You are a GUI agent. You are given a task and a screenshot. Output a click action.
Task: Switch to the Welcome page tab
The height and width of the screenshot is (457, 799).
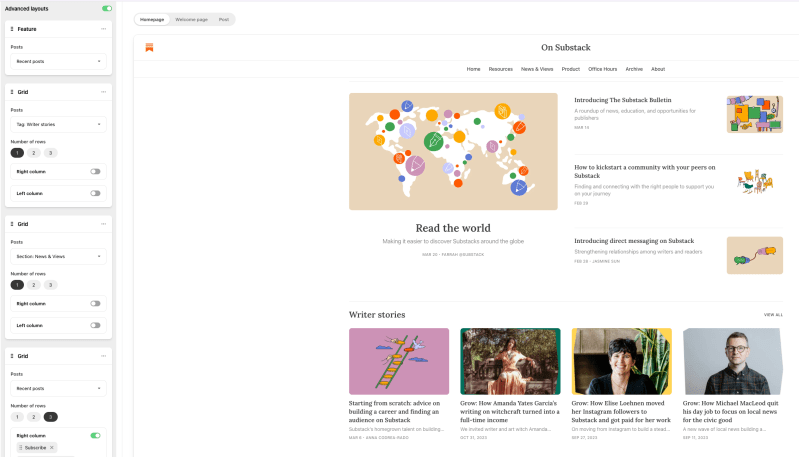tap(192, 19)
